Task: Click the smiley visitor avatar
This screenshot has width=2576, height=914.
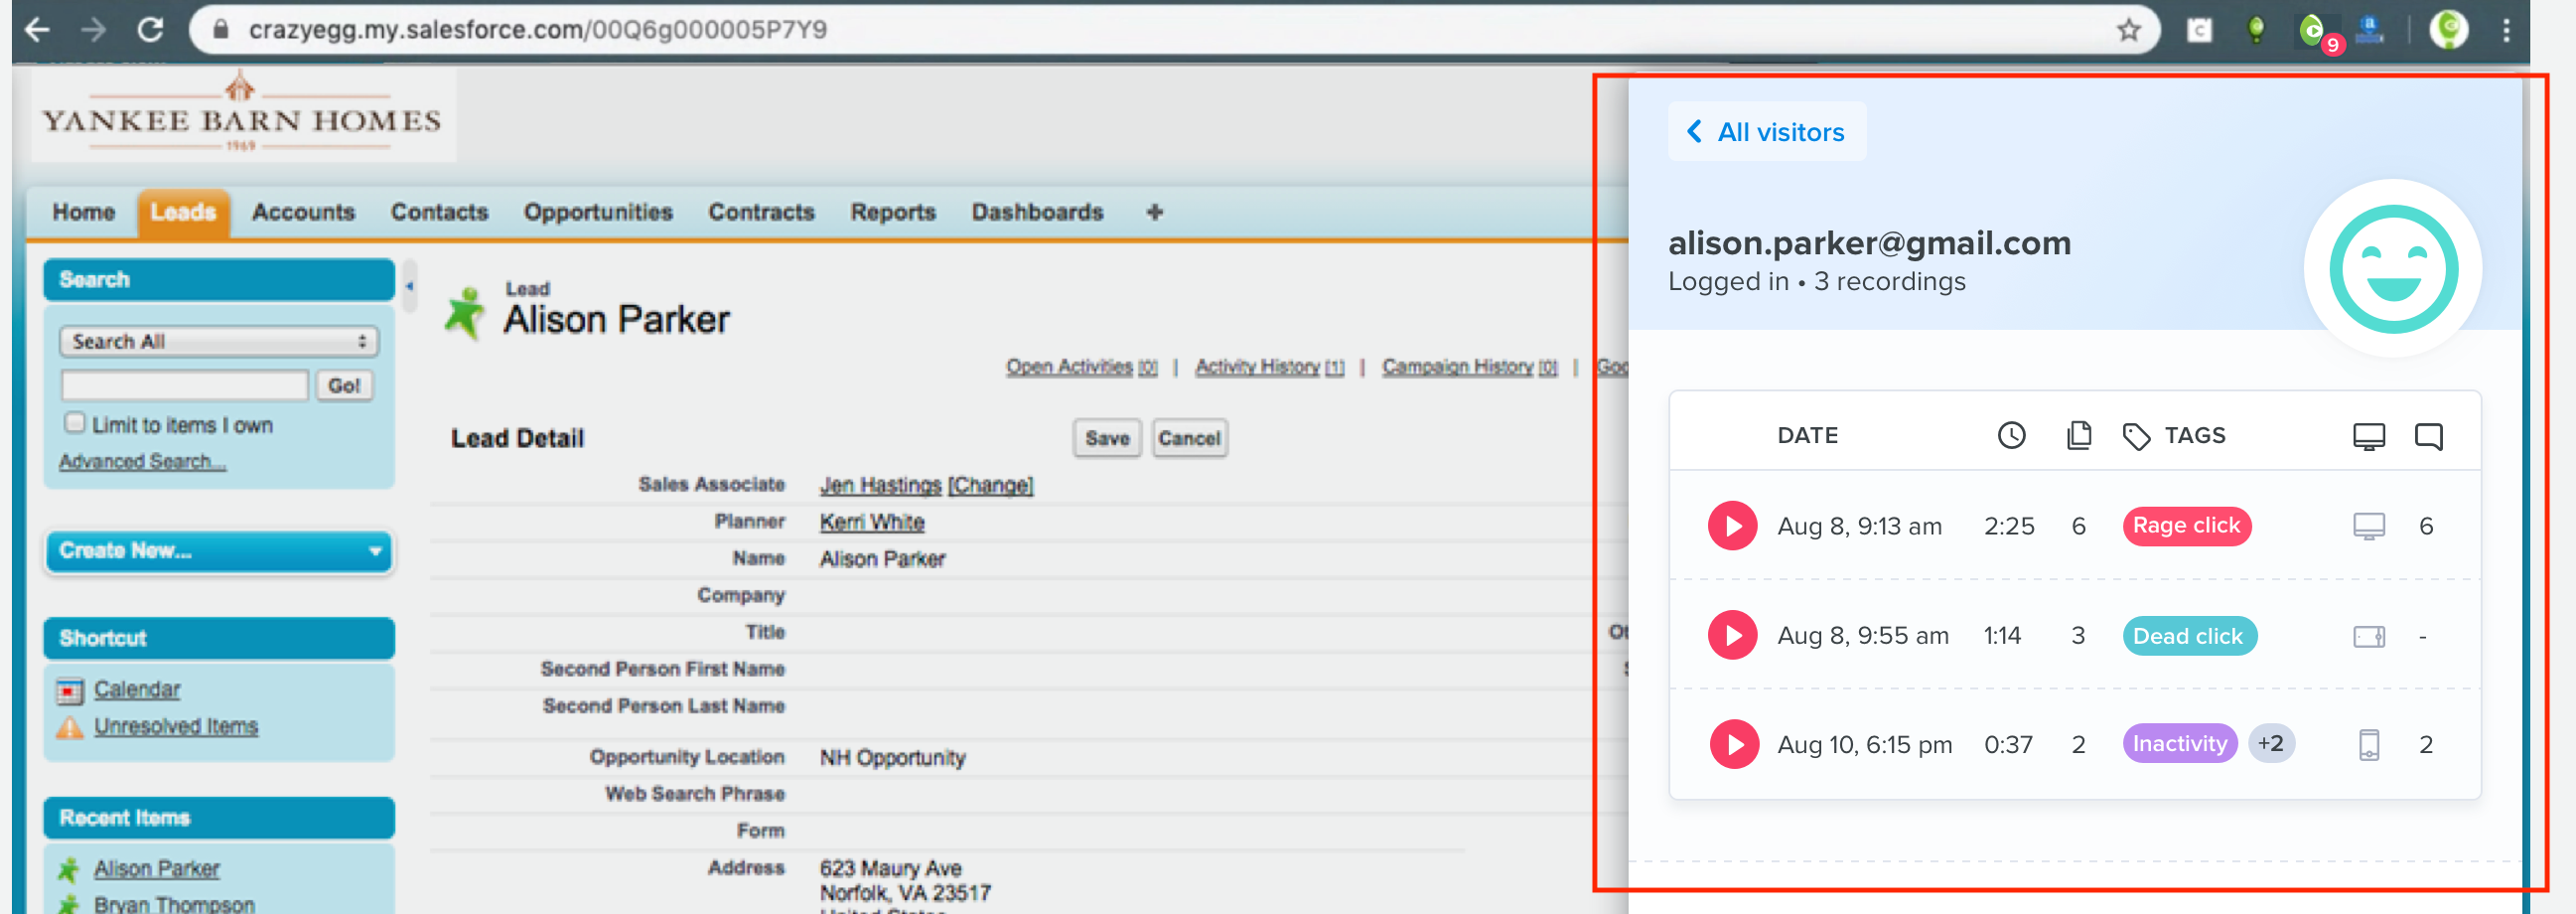Action: tap(2393, 269)
